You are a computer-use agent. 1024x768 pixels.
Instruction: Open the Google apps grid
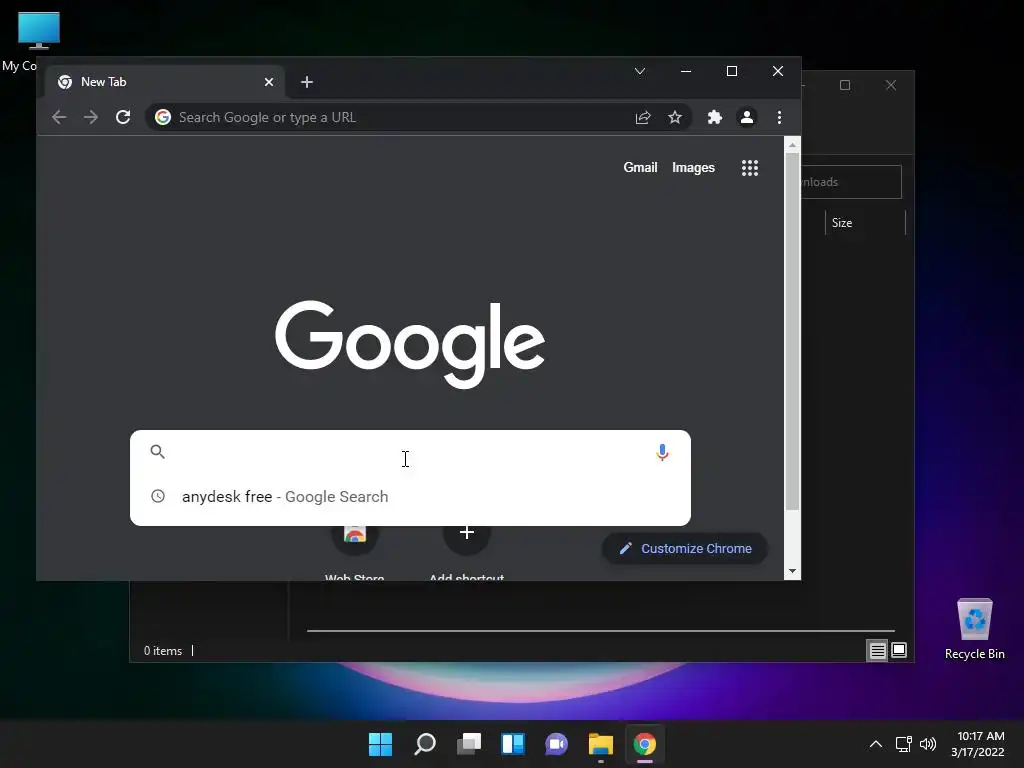[x=750, y=168]
